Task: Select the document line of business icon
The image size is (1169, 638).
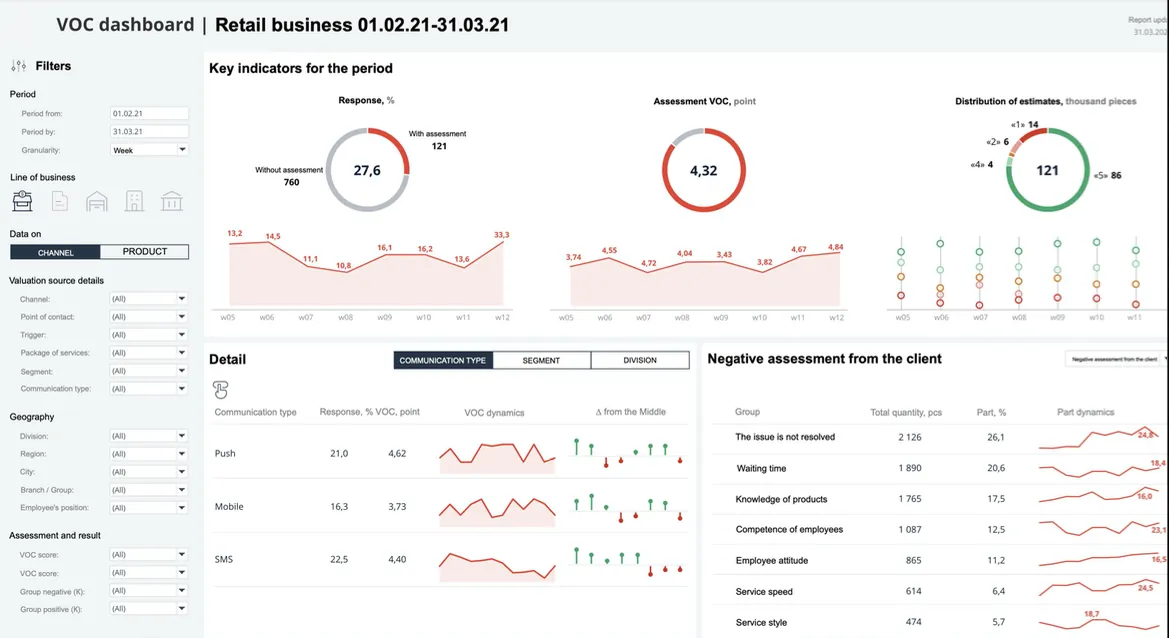Action: click(x=60, y=200)
